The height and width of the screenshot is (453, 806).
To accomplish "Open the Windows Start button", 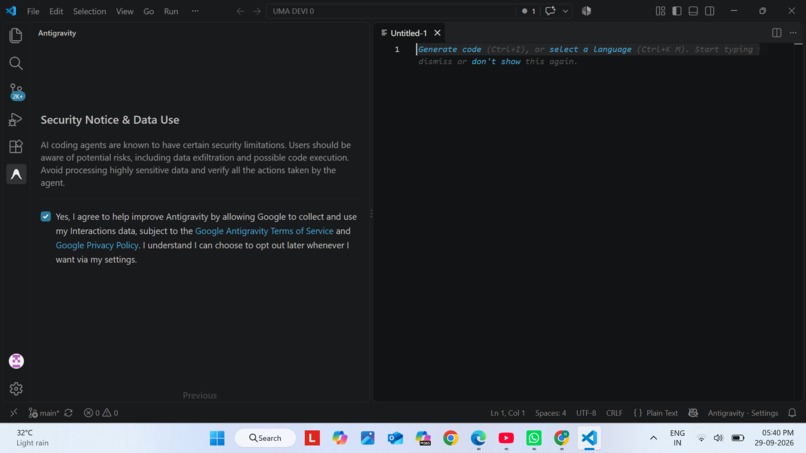I will pos(217,438).
